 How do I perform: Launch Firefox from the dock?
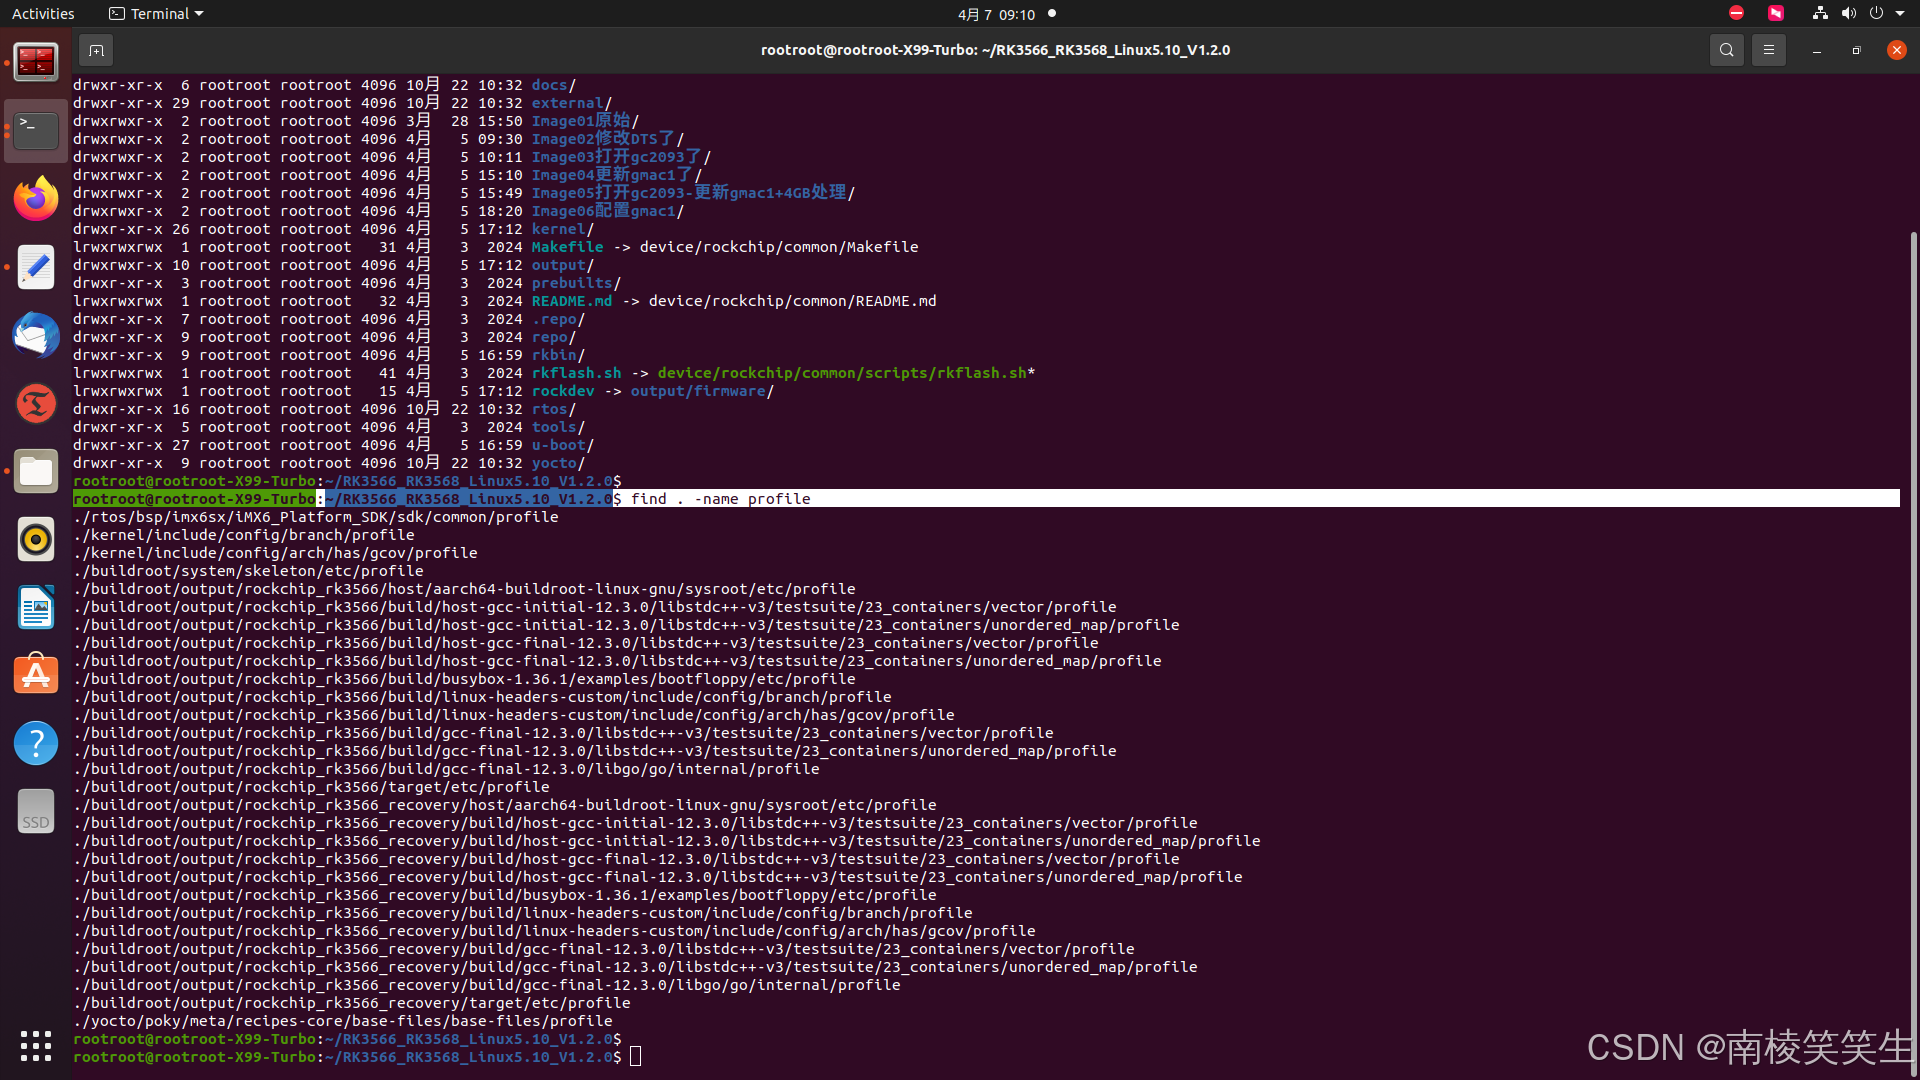(x=36, y=198)
